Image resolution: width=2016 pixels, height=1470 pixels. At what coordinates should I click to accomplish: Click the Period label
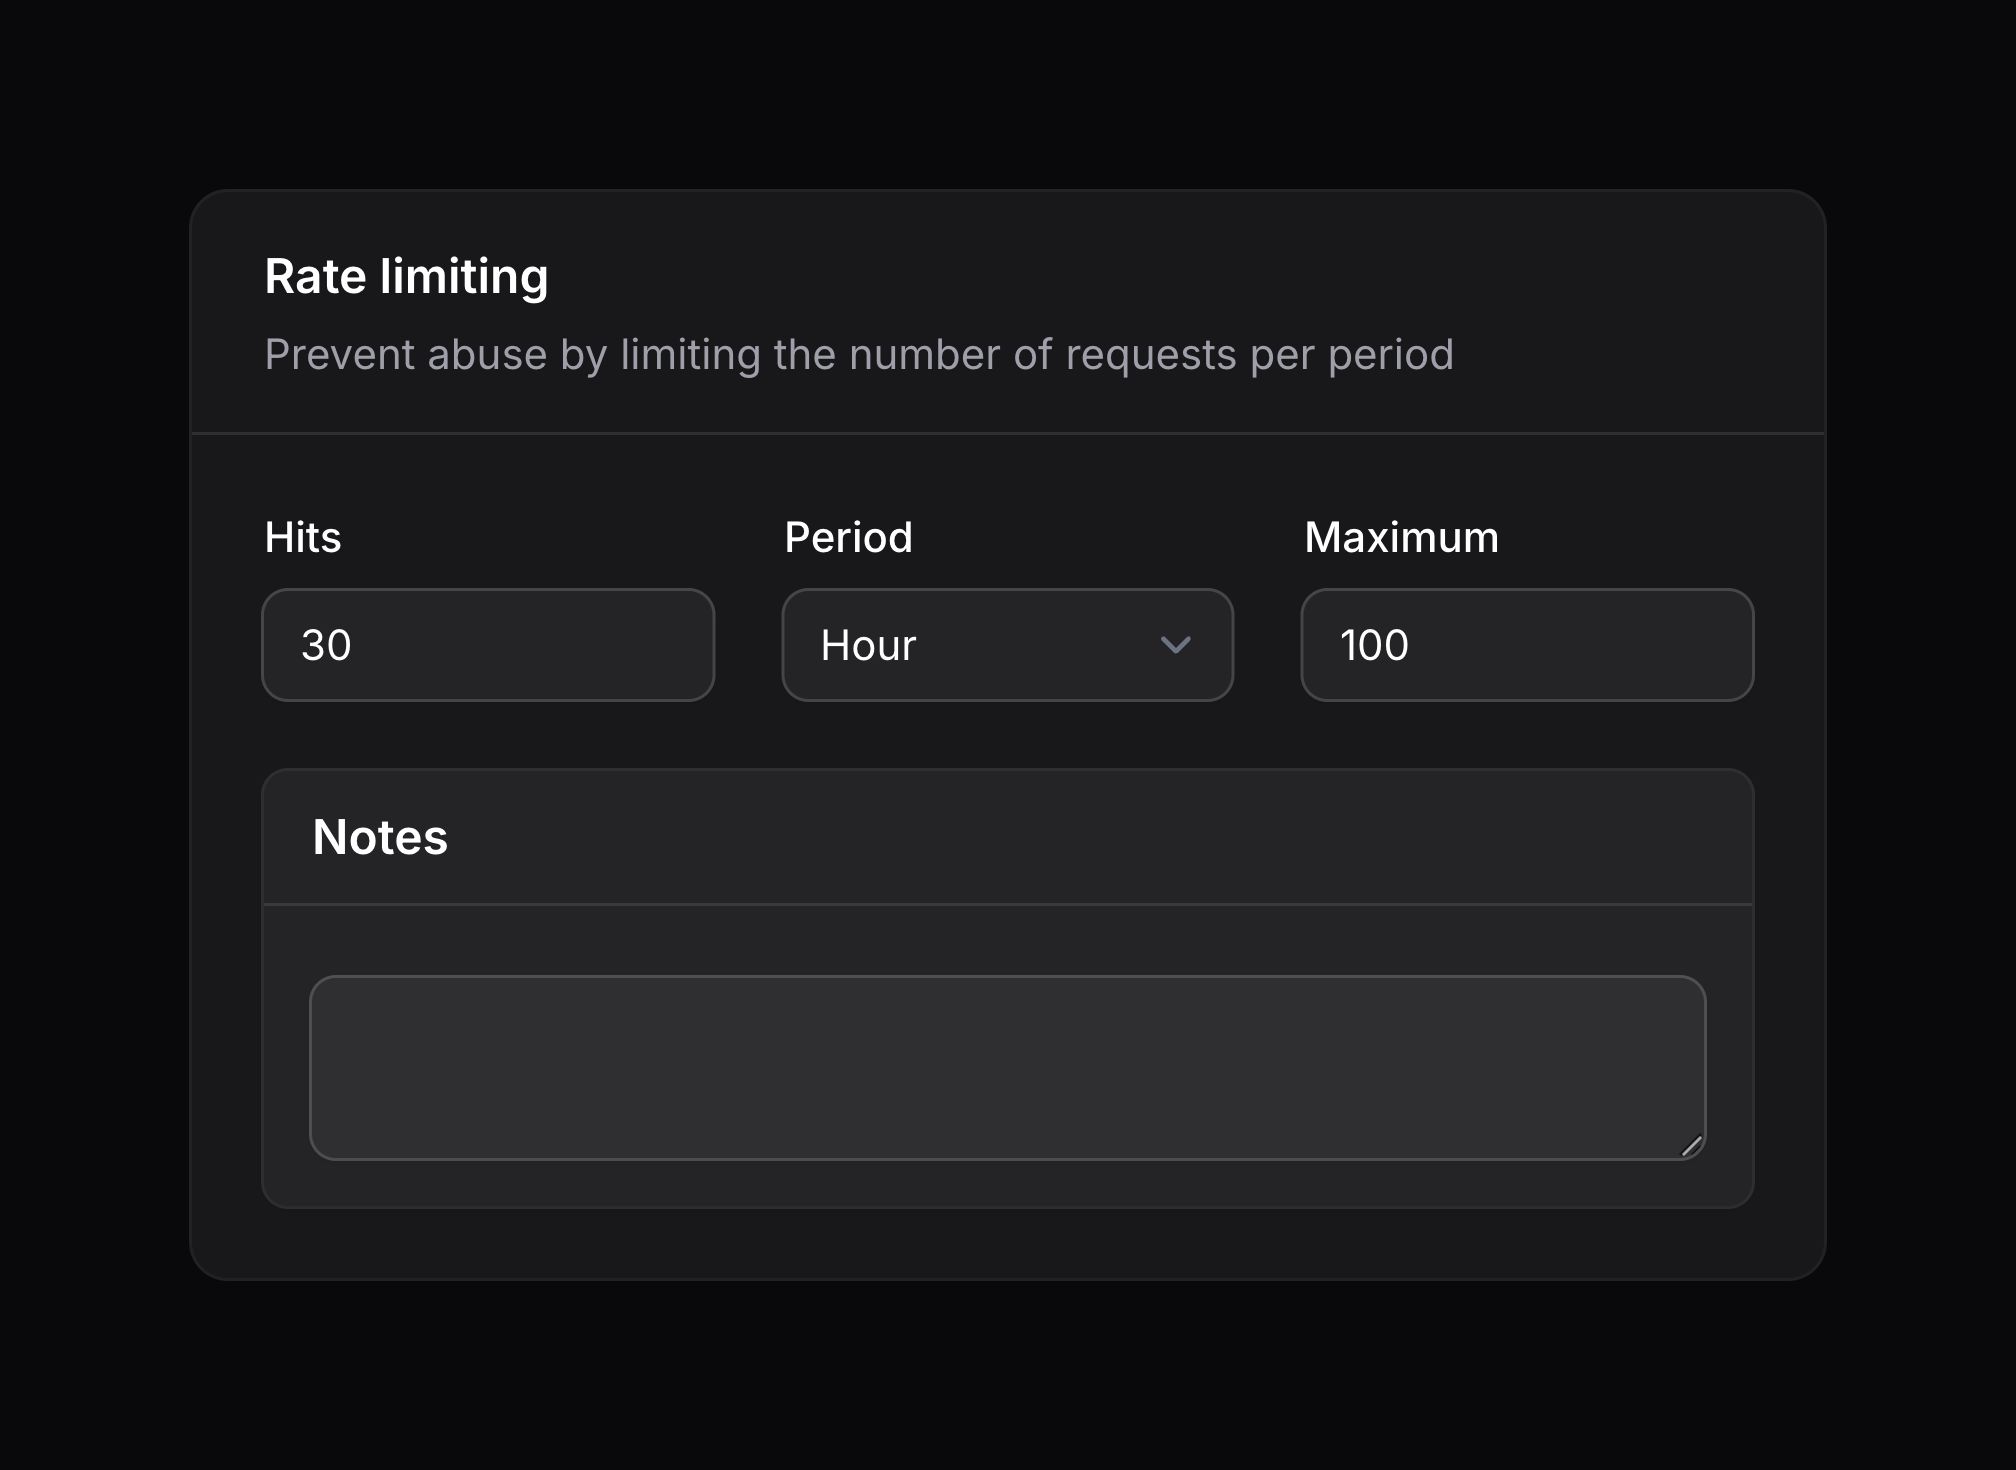pos(848,538)
